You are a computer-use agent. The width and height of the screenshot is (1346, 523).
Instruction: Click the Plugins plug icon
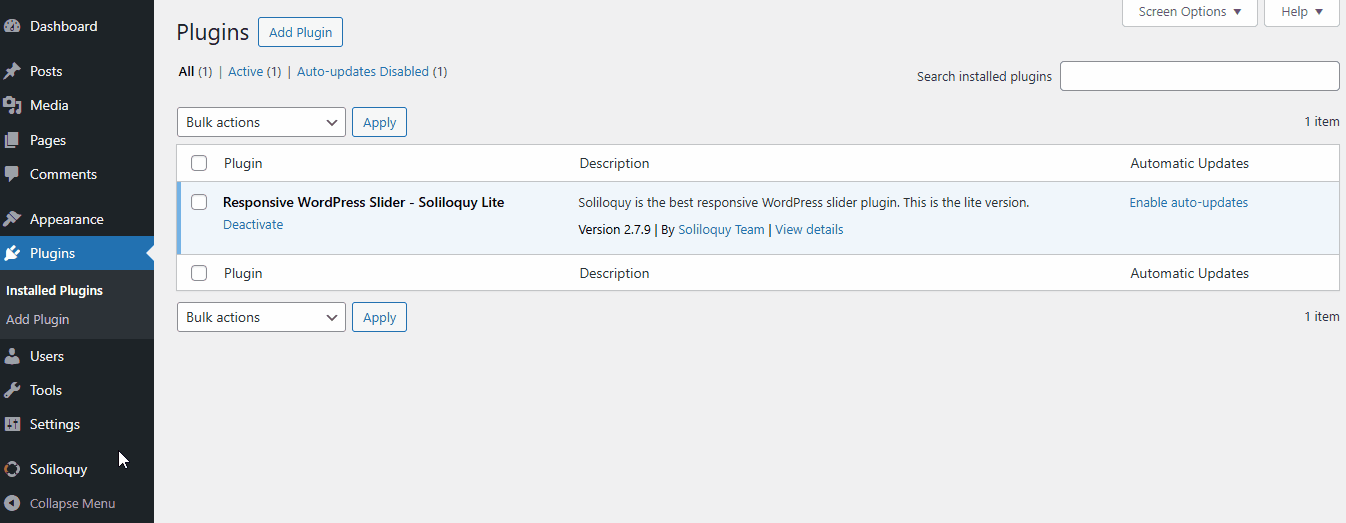(x=12, y=253)
